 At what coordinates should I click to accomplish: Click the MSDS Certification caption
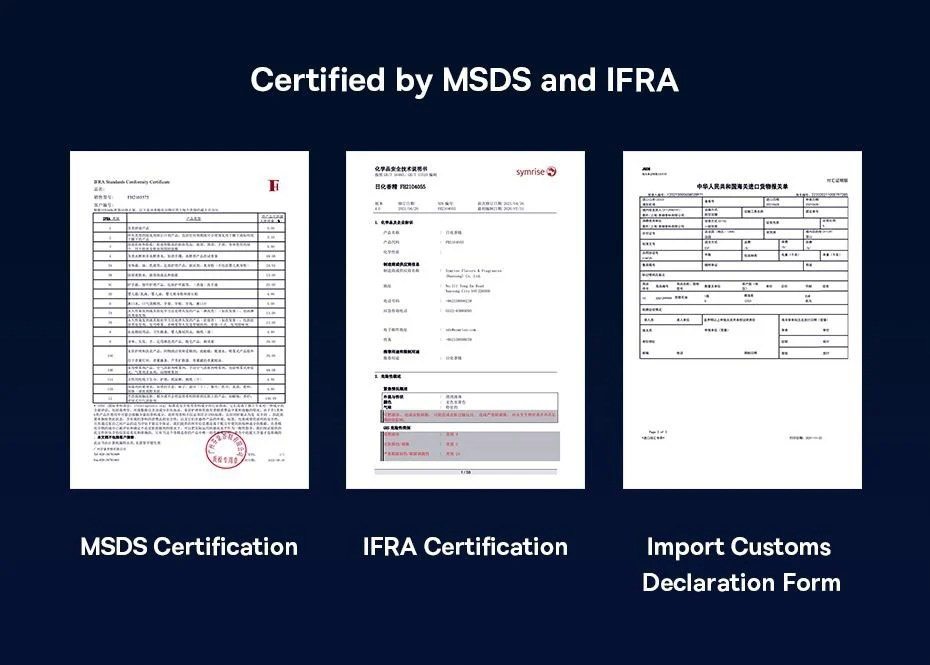coord(189,546)
